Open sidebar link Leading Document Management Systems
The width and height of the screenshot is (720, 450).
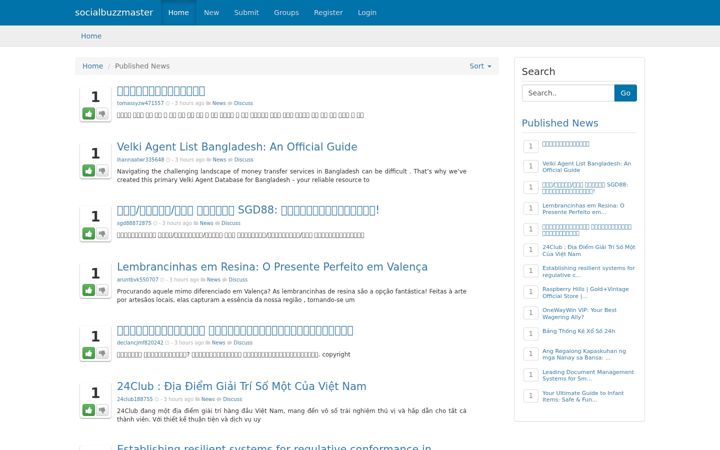pos(588,375)
